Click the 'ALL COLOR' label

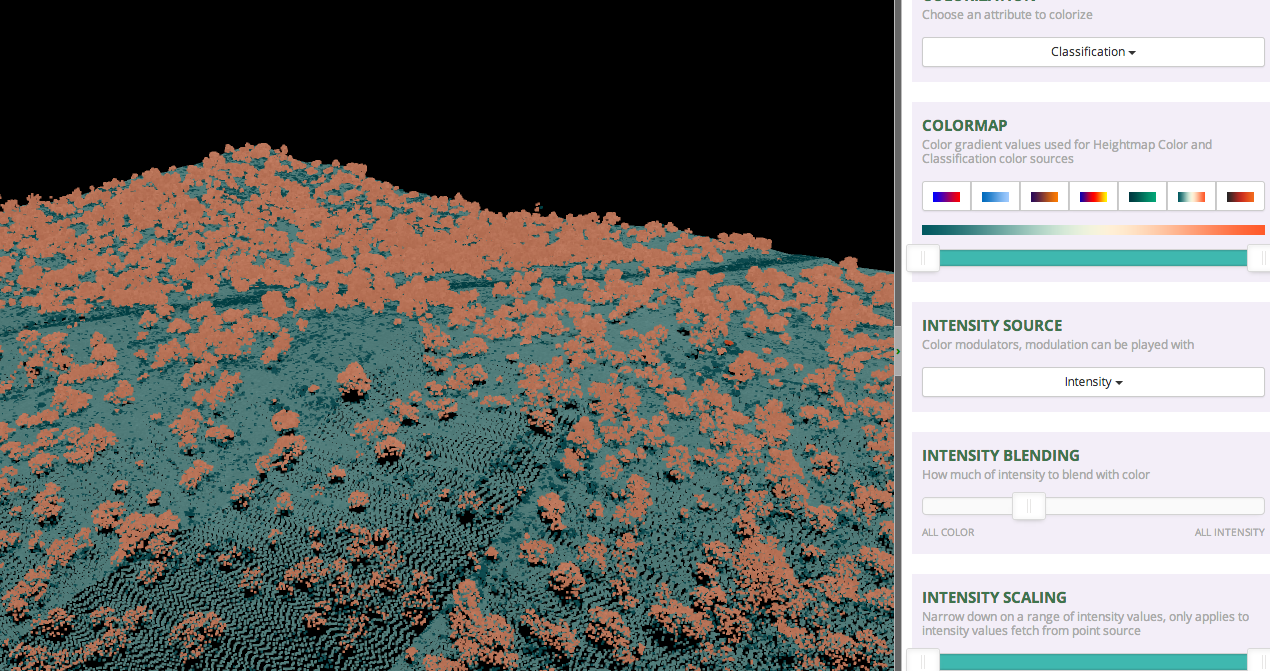coord(948,532)
